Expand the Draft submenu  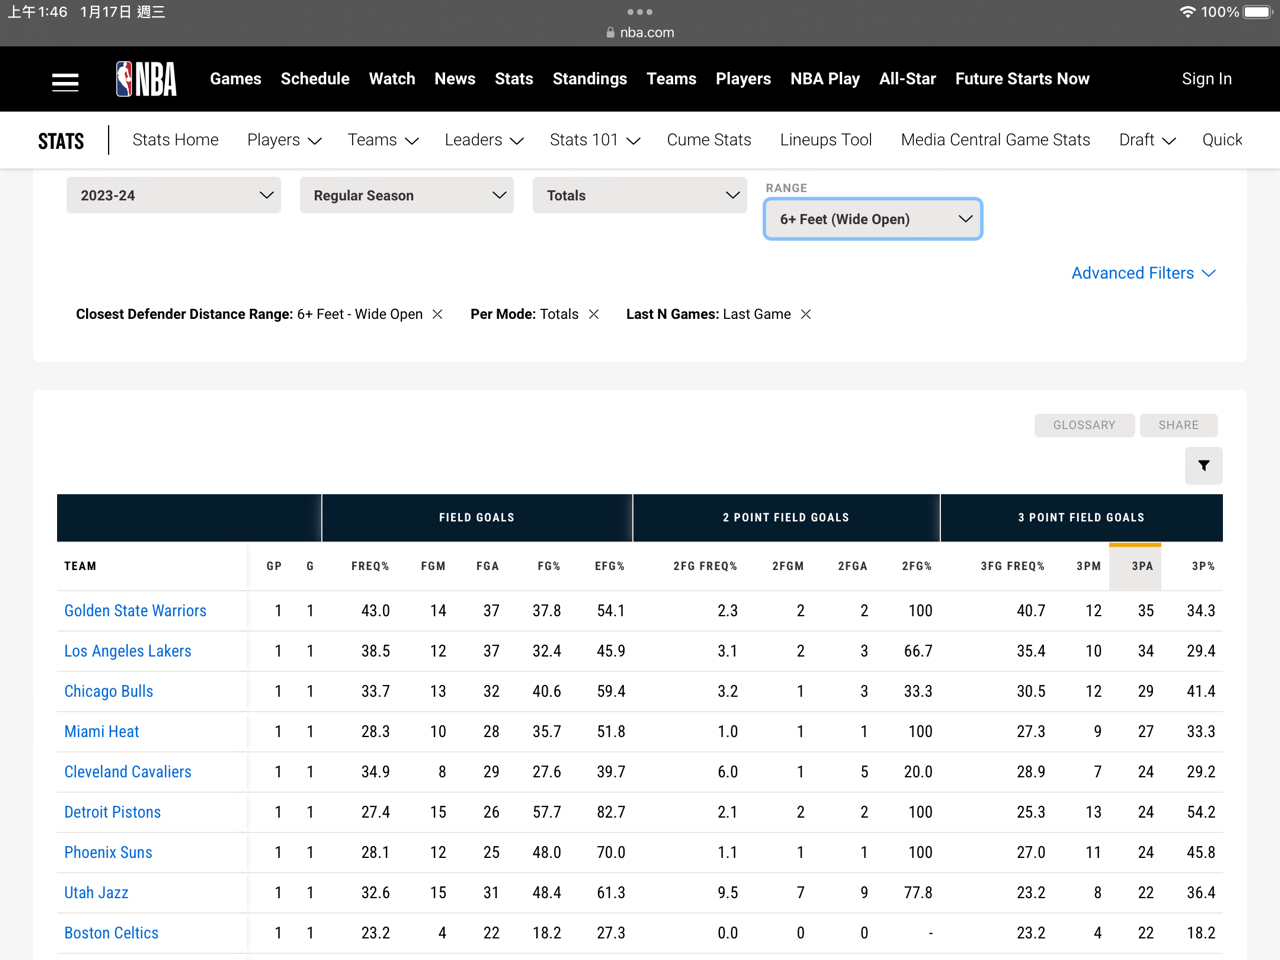point(1147,140)
